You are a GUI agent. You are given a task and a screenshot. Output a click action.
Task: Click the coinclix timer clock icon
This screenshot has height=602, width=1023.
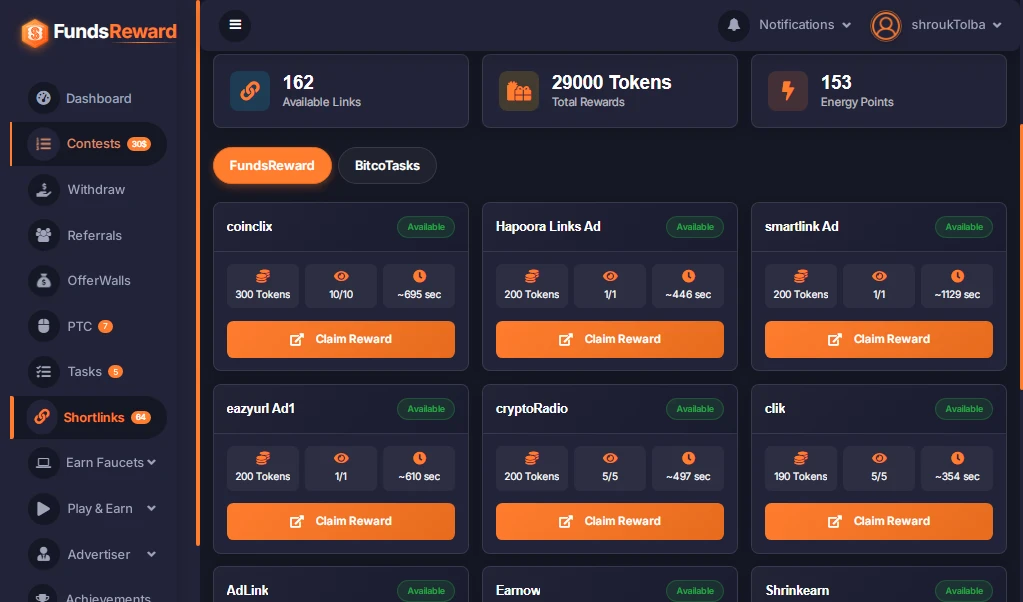(420, 276)
